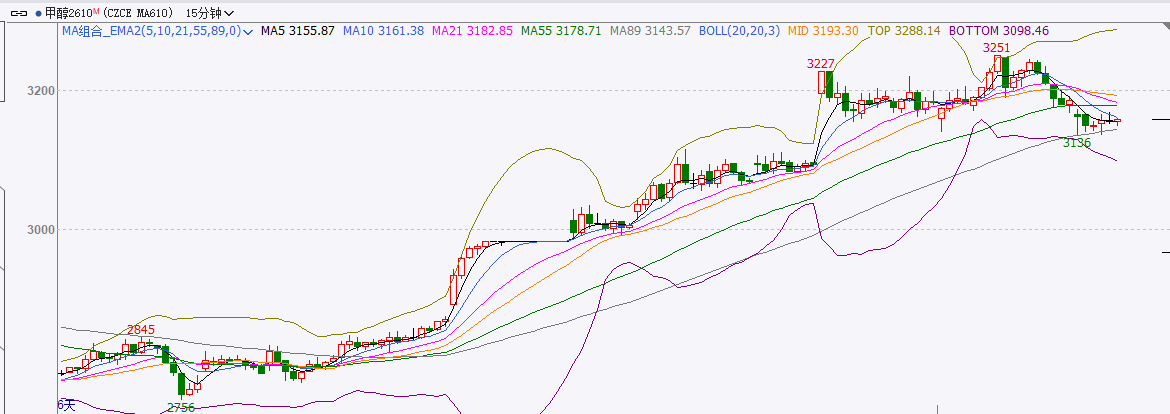This screenshot has width=1170, height=414.
Task: Open the 15分钟 timeframe dropdown
Action: (x=209, y=13)
